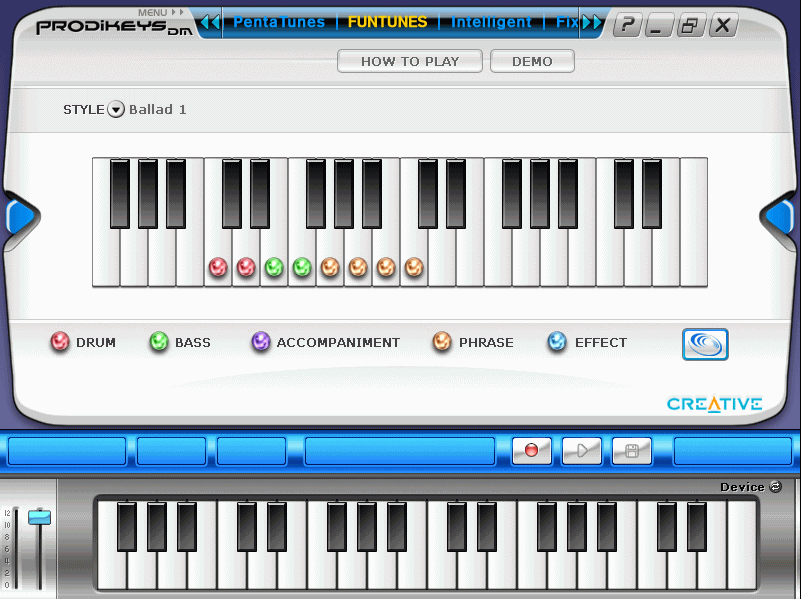Click the first green bass ball on the keys
The image size is (801, 599).
tap(274, 267)
